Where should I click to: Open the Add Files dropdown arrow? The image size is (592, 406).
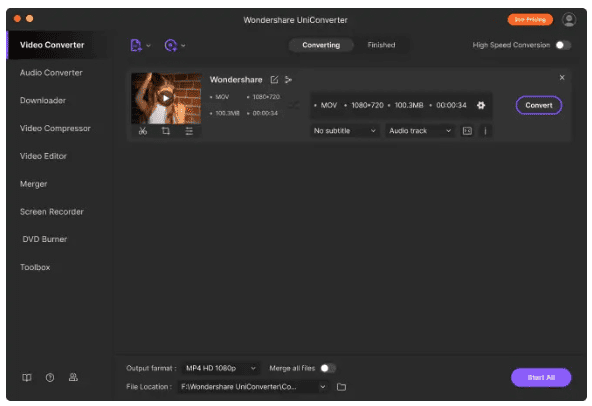148,46
